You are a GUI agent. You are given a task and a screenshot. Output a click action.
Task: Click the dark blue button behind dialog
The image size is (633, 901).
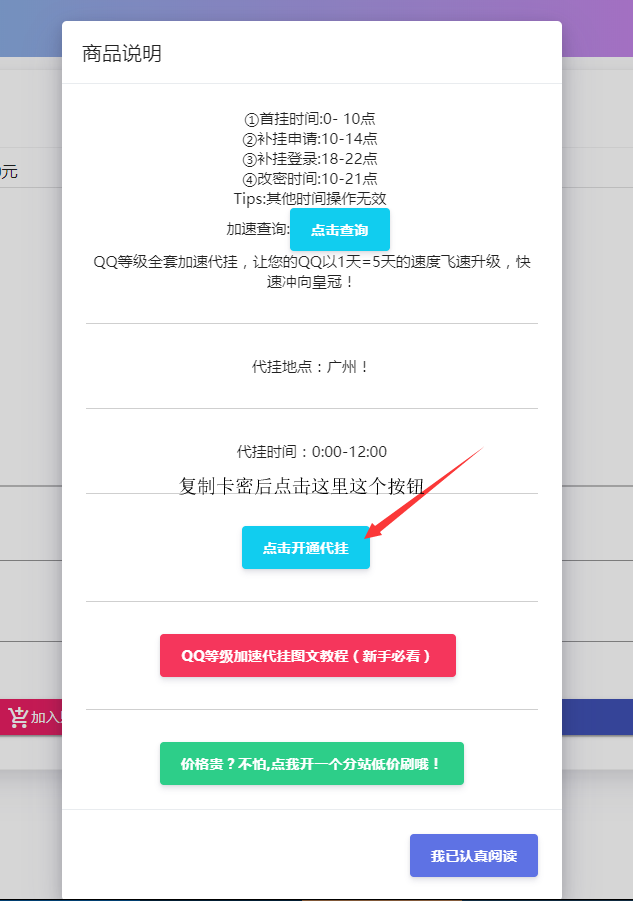coord(597,717)
